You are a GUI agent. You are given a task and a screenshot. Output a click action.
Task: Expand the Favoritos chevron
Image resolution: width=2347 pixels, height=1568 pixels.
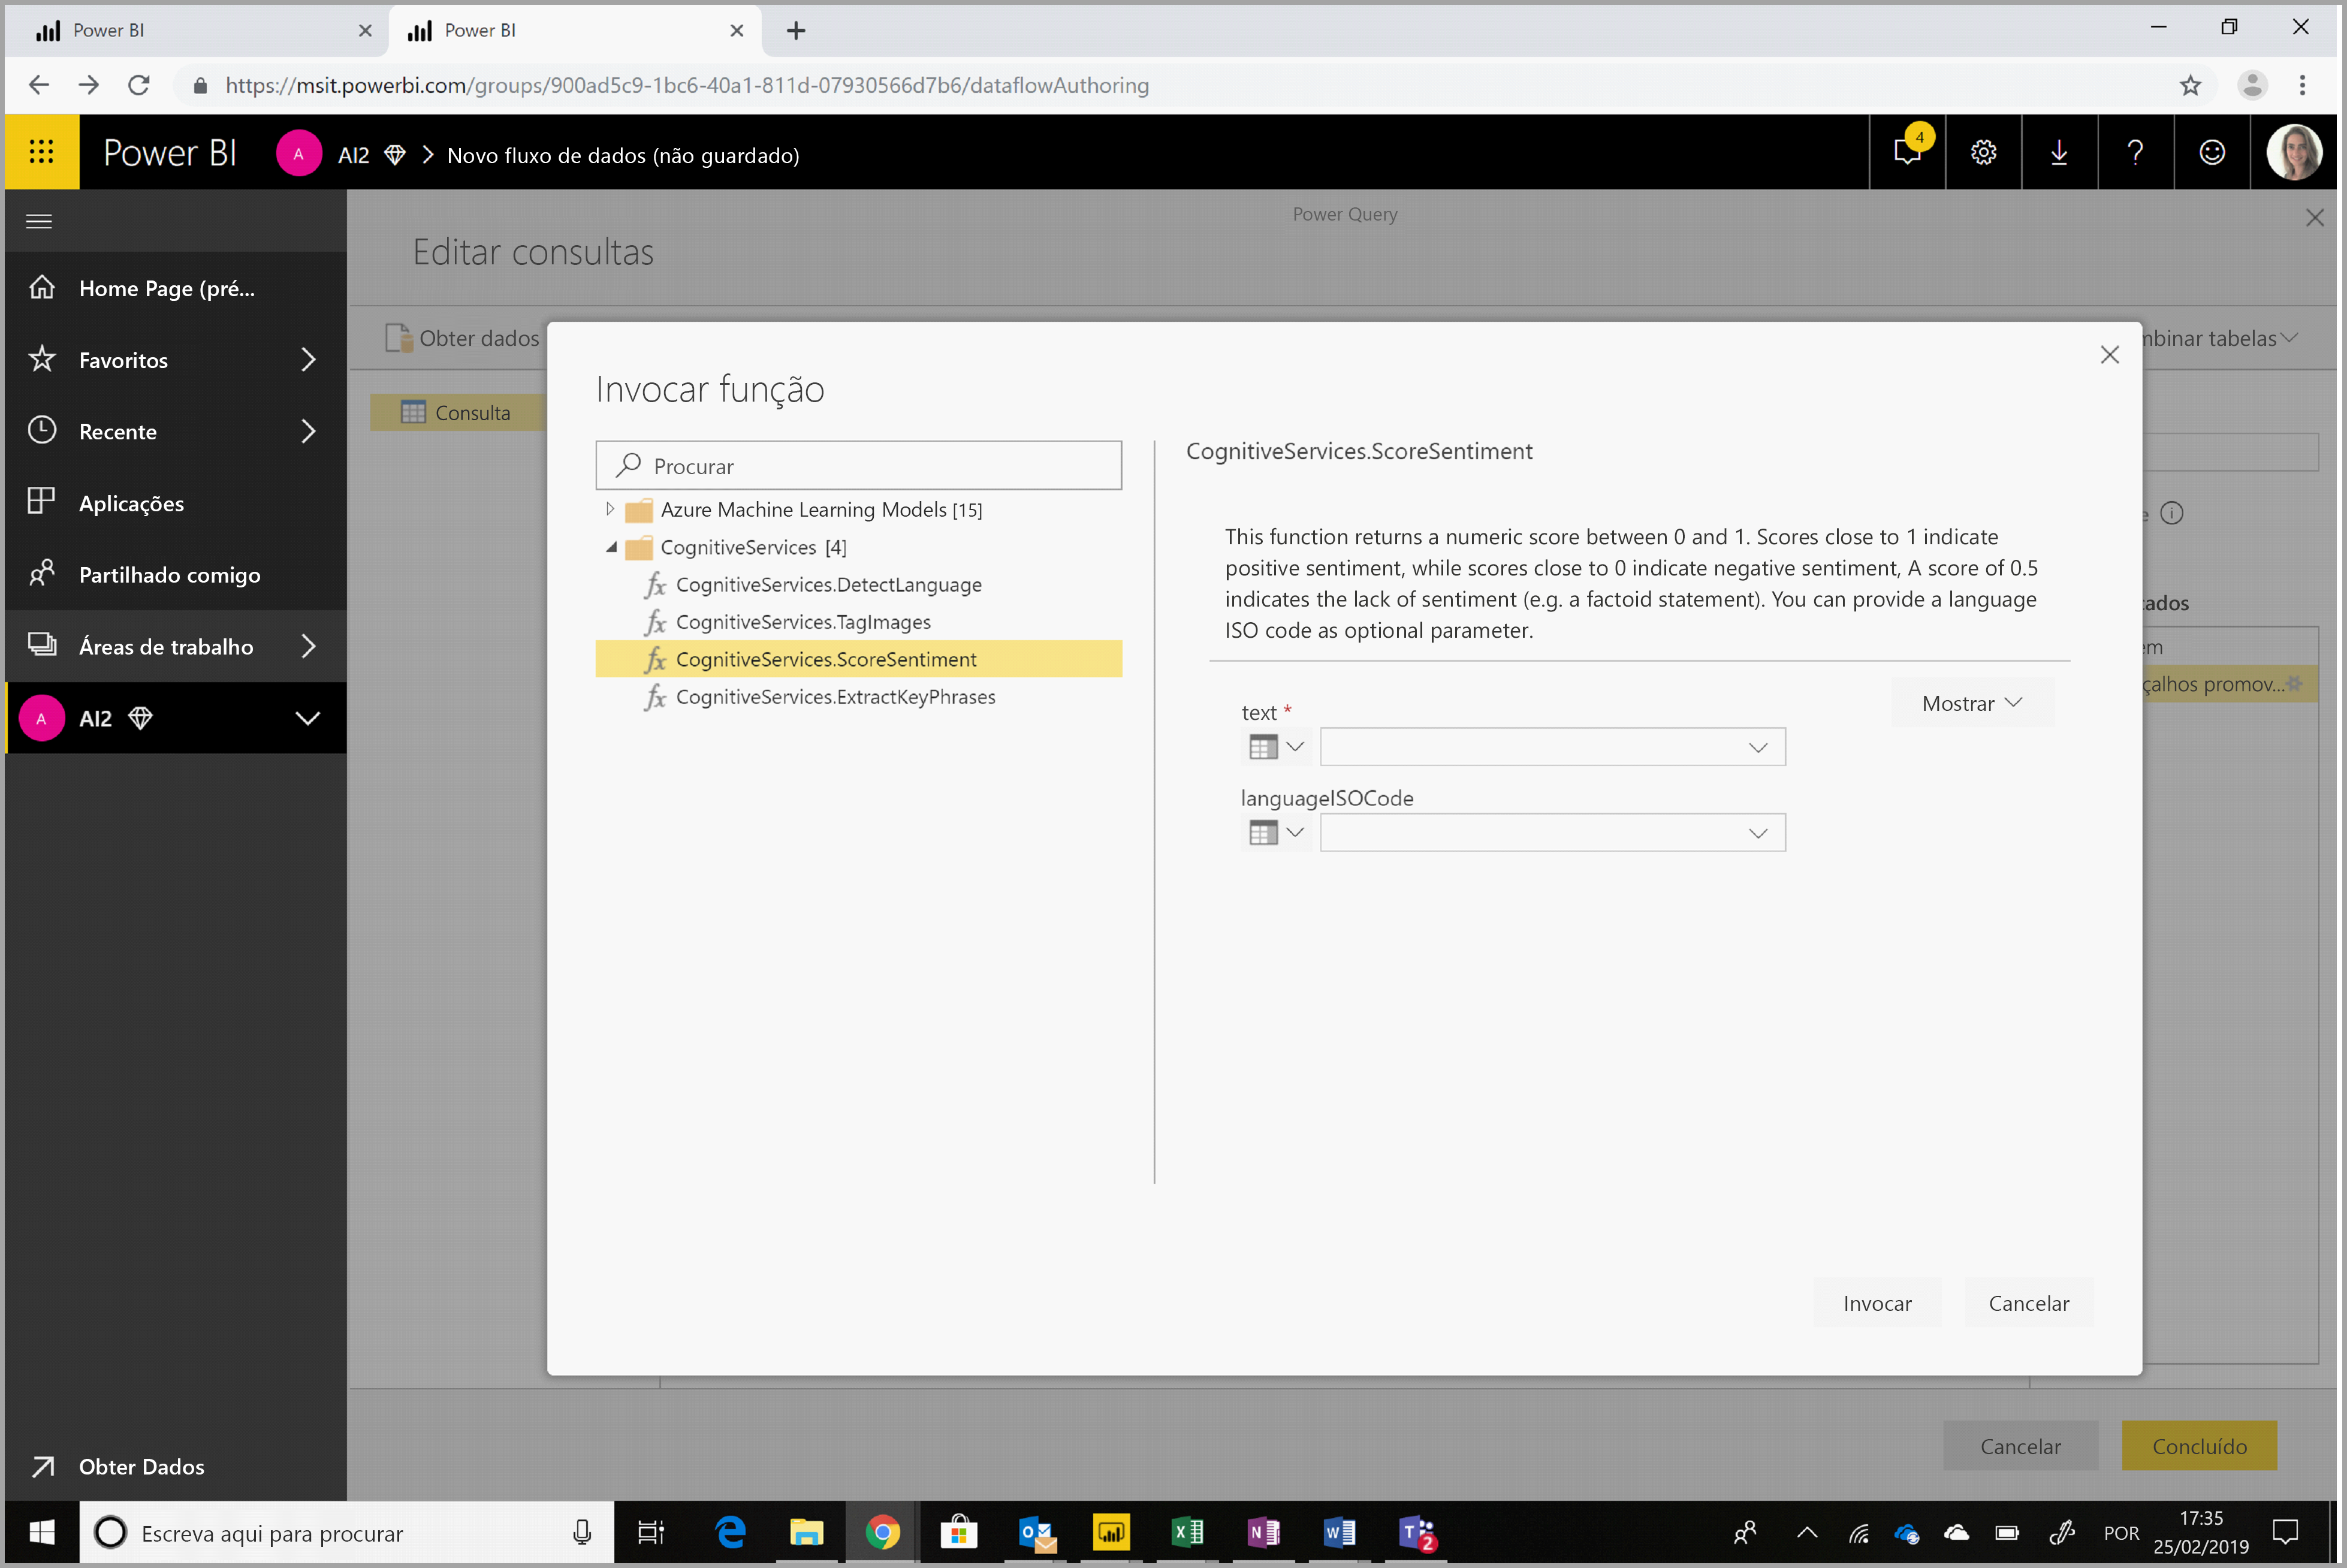pyautogui.click(x=308, y=360)
